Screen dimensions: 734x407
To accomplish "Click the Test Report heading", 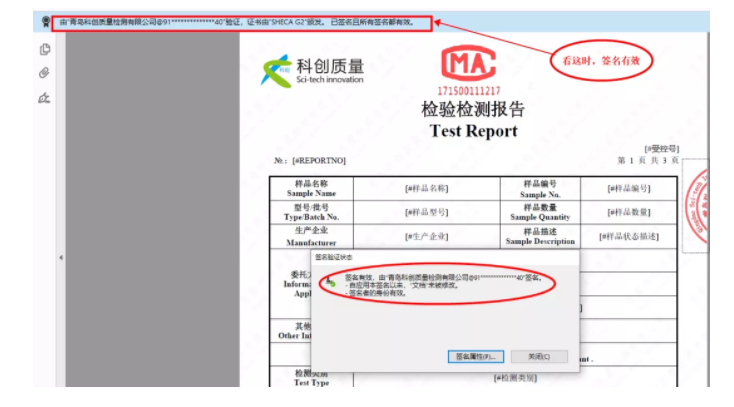I will coord(473,131).
